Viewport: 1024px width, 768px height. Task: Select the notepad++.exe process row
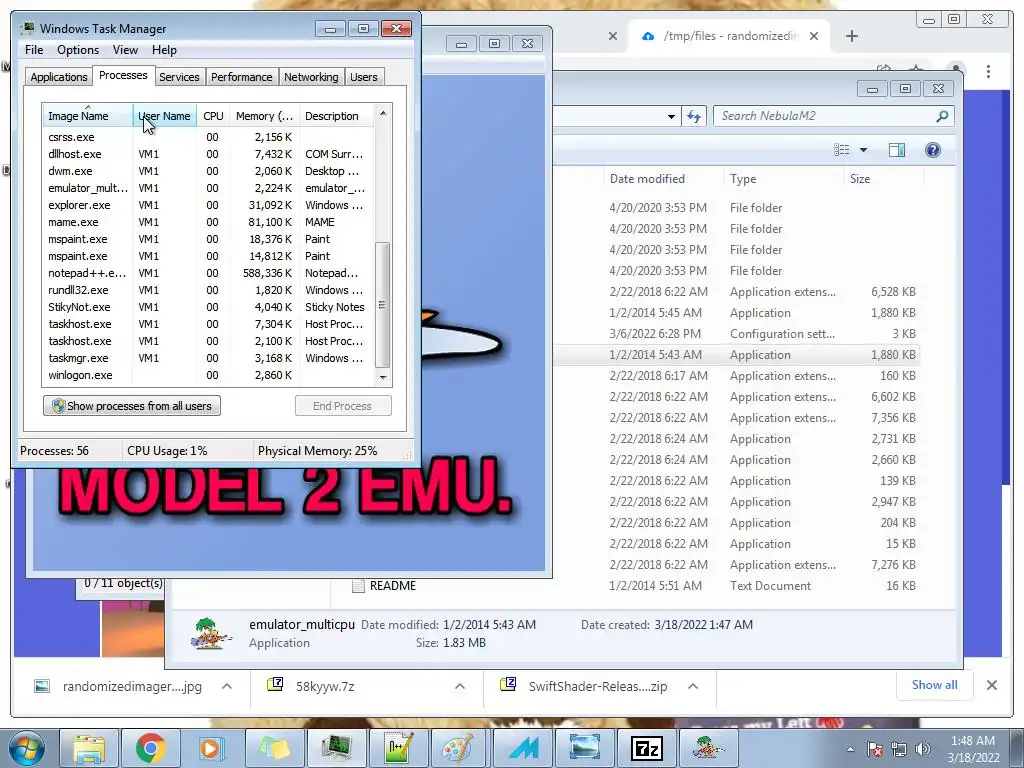[208, 273]
